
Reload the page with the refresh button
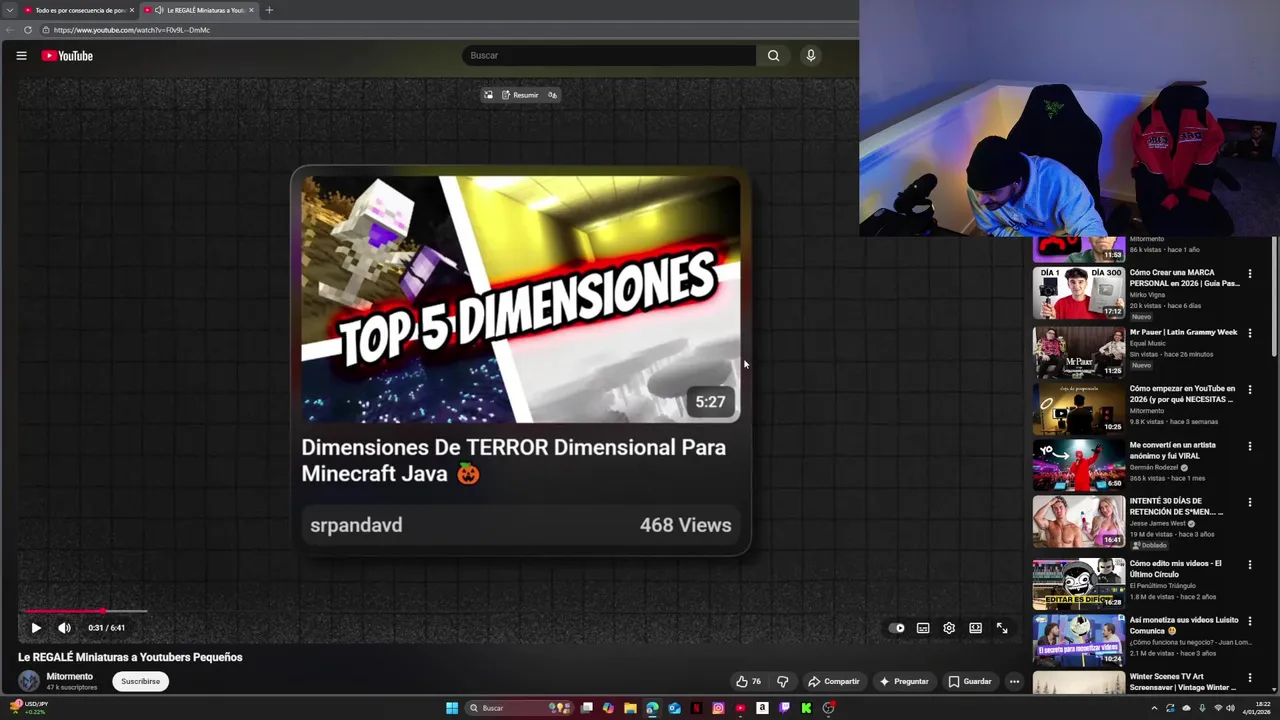point(28,30)
